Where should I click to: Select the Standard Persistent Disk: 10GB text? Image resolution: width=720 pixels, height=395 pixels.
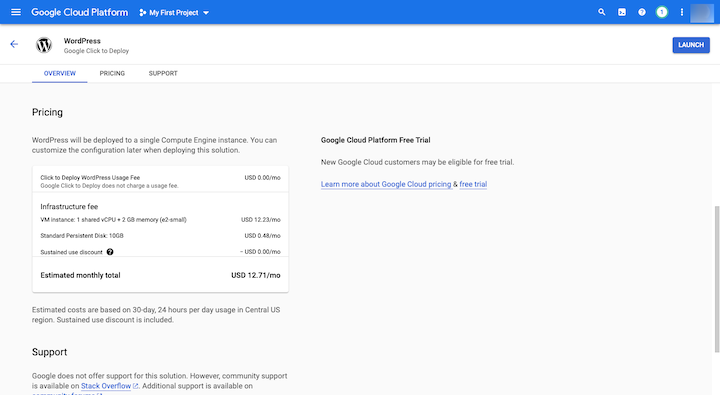tap(82, 236)
